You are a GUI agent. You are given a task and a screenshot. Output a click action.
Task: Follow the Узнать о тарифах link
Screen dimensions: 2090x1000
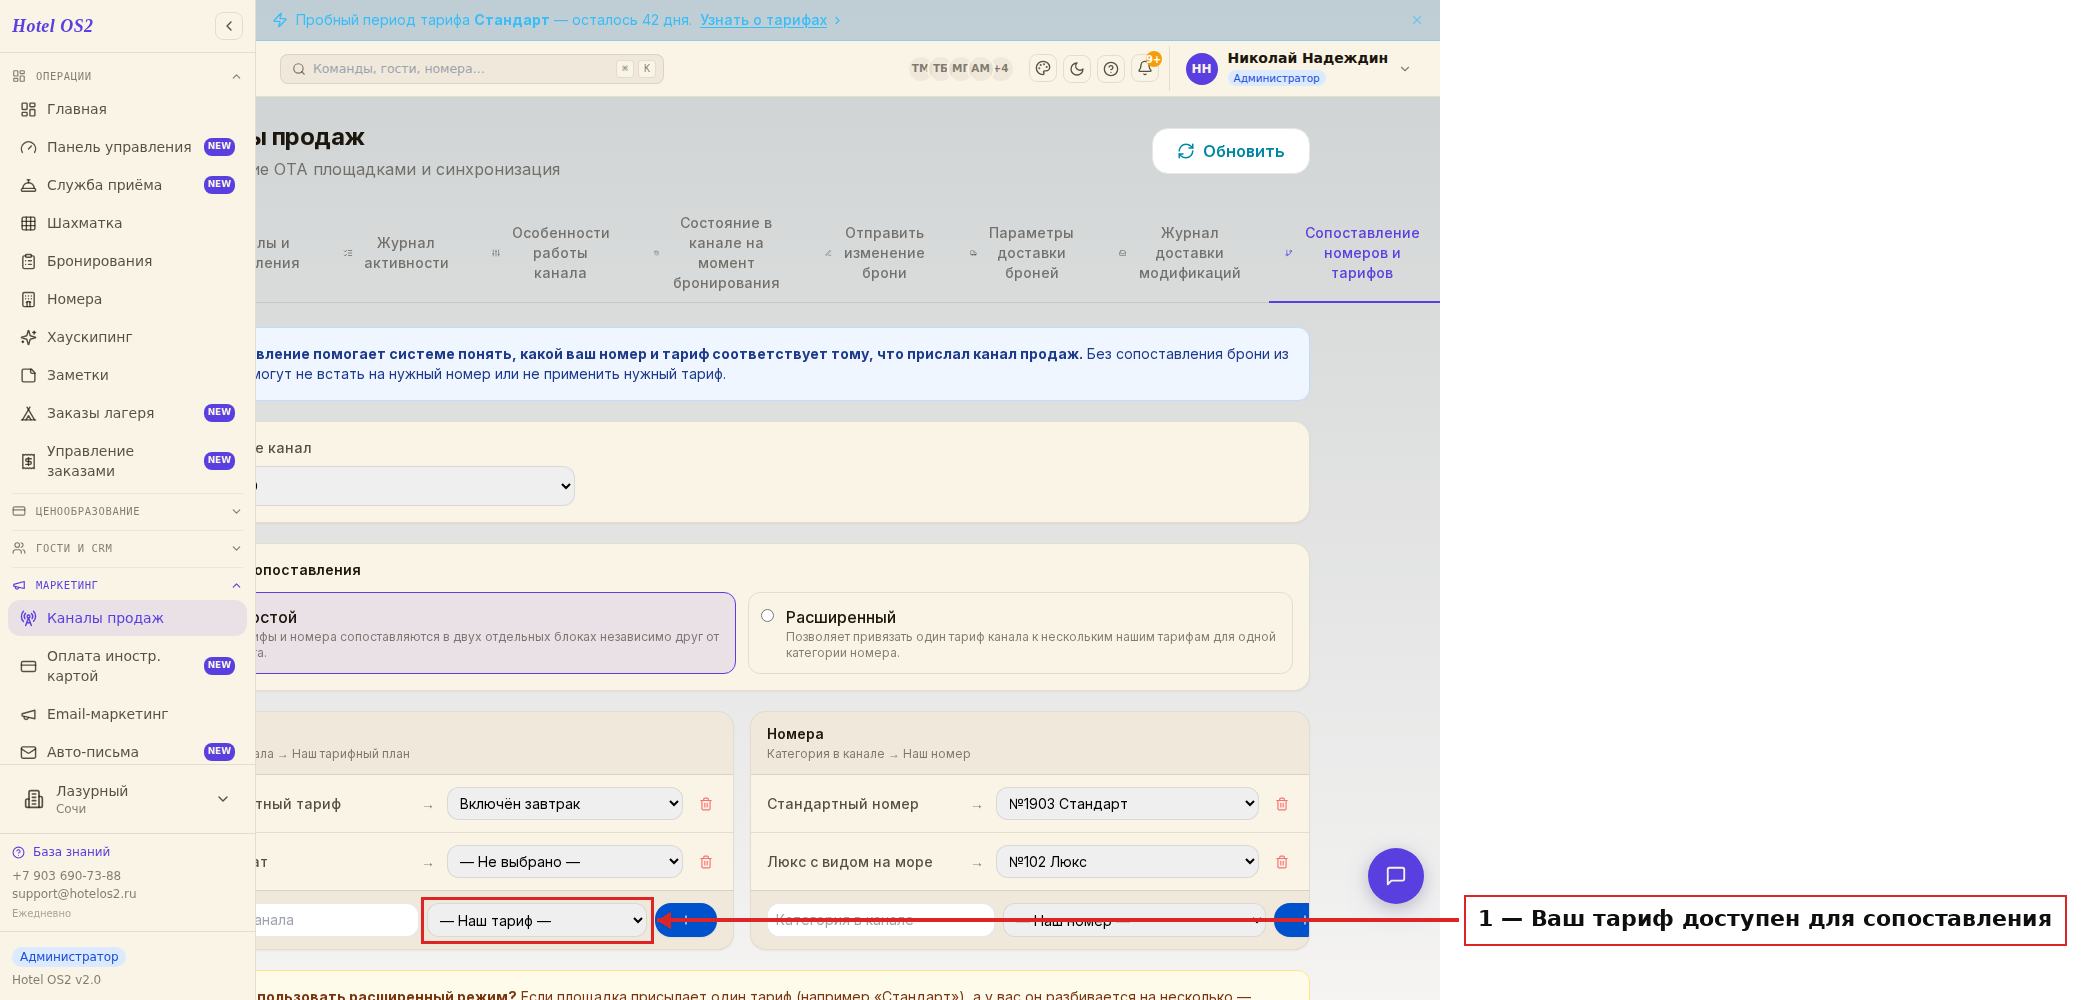pos(764,20)
